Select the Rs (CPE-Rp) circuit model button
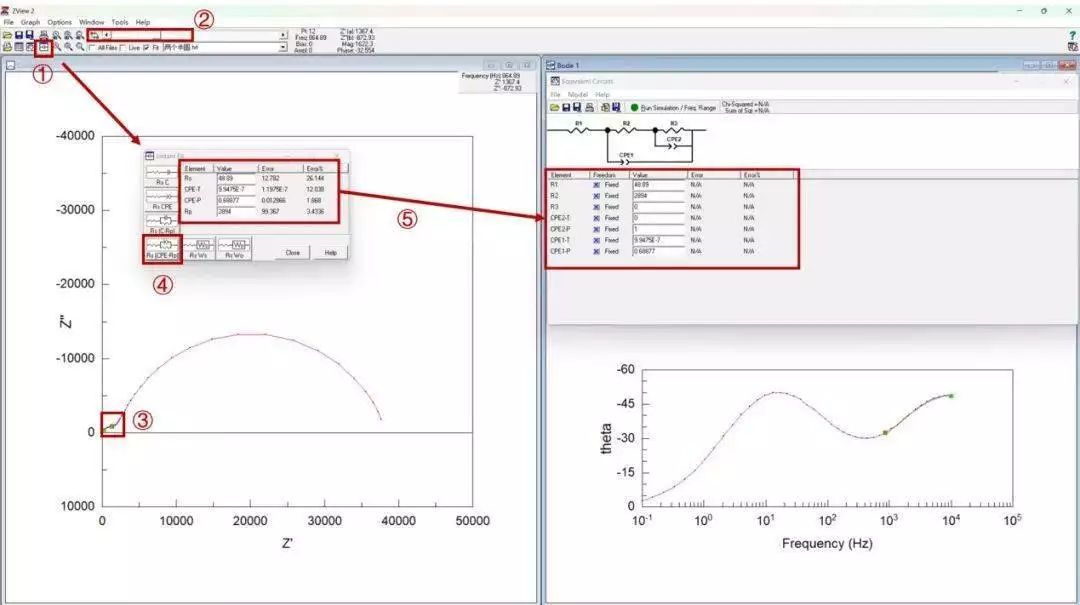Screen dimensions: 1080x605 [x=163, y=249]
